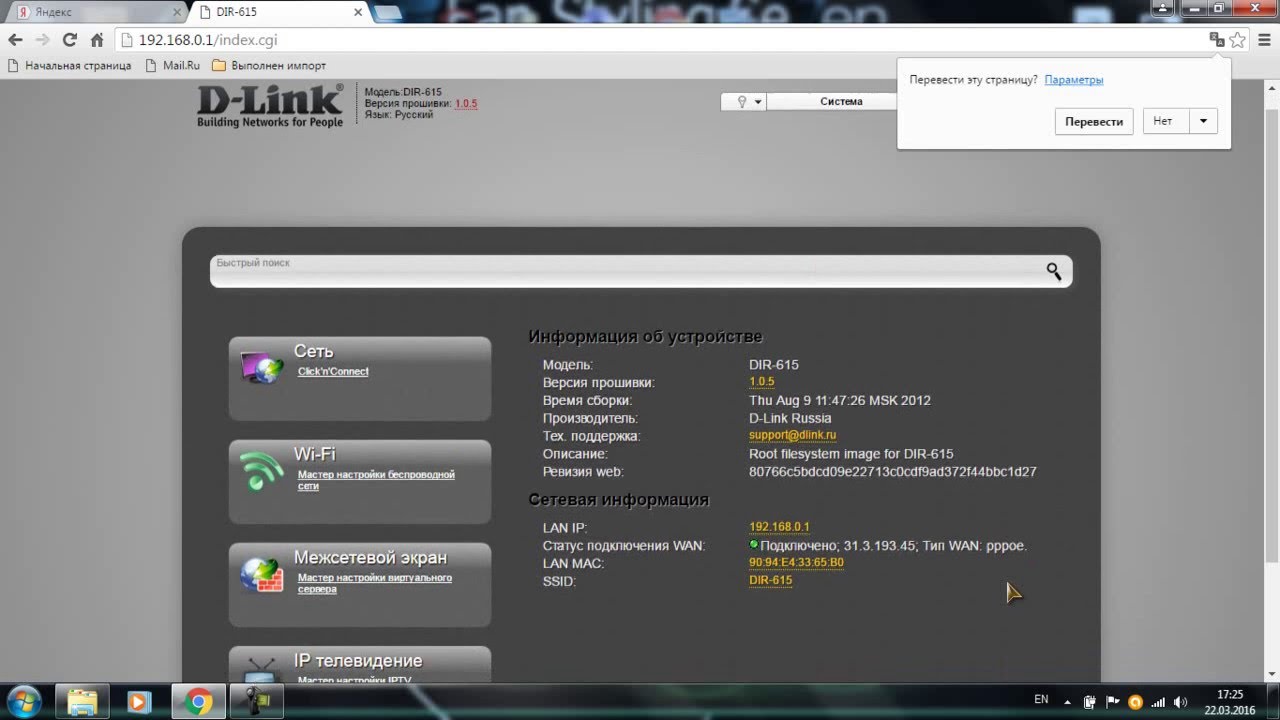Viewport: 1280px width, 720px height.
Task: Open the Выполнен импорт bookmarks folder
Action: (x=269, y=66)
